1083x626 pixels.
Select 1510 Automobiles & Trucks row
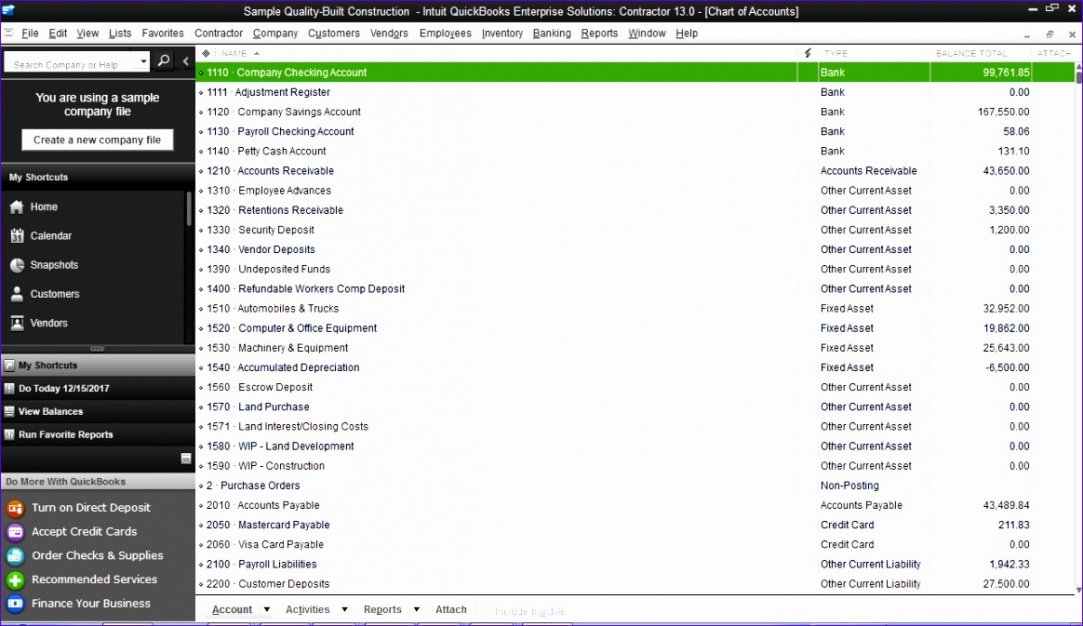pyautogui.click(x=635, y=309)
